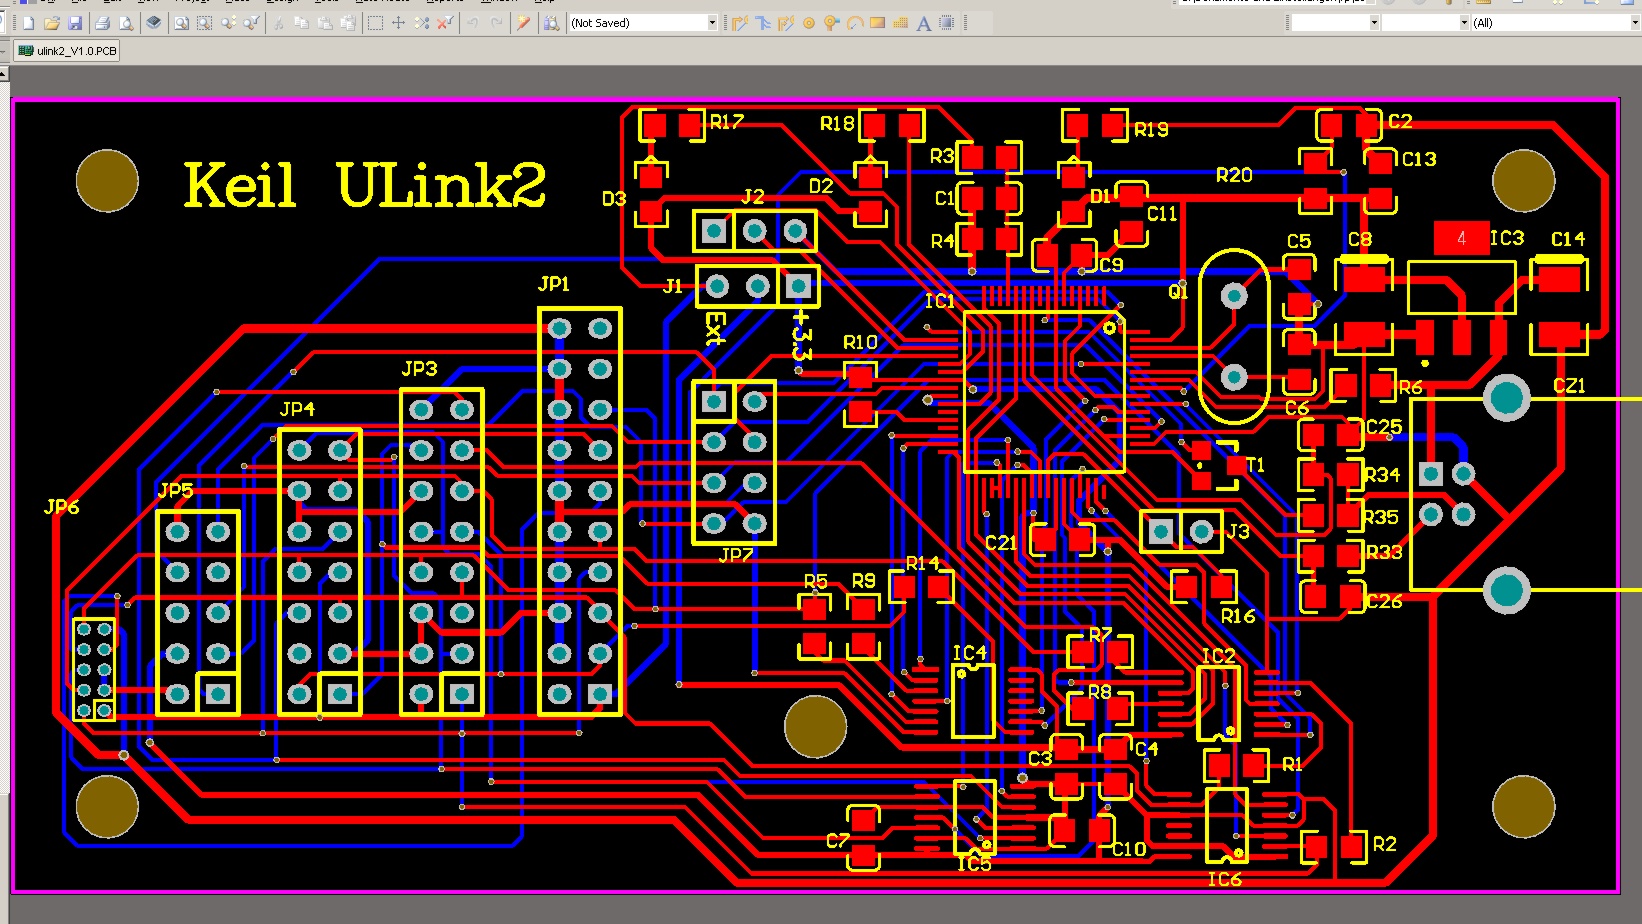The width and height of the screenshot is (1642, 924).
Task: Select the JP5 designator text
Action: tap(175, 491)
